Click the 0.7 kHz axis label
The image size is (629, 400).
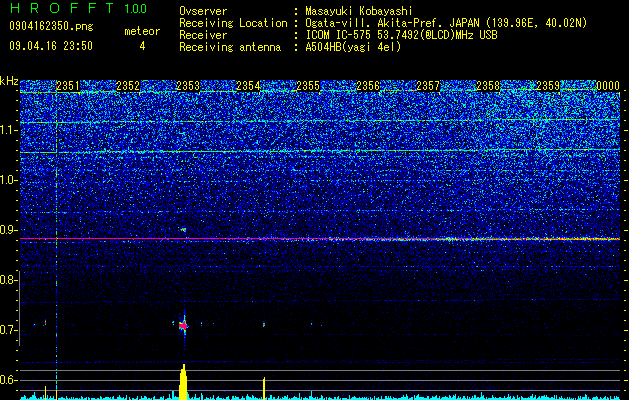pos(9,330)
